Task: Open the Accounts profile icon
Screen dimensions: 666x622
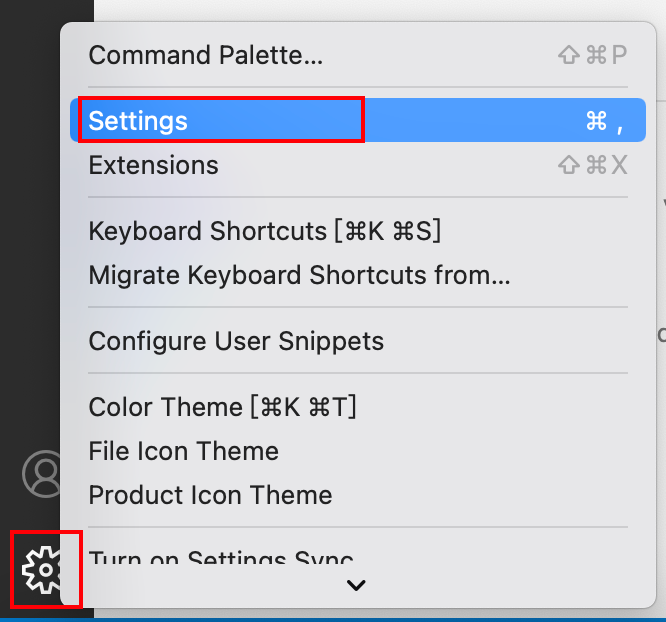Action: coord(44,474)
